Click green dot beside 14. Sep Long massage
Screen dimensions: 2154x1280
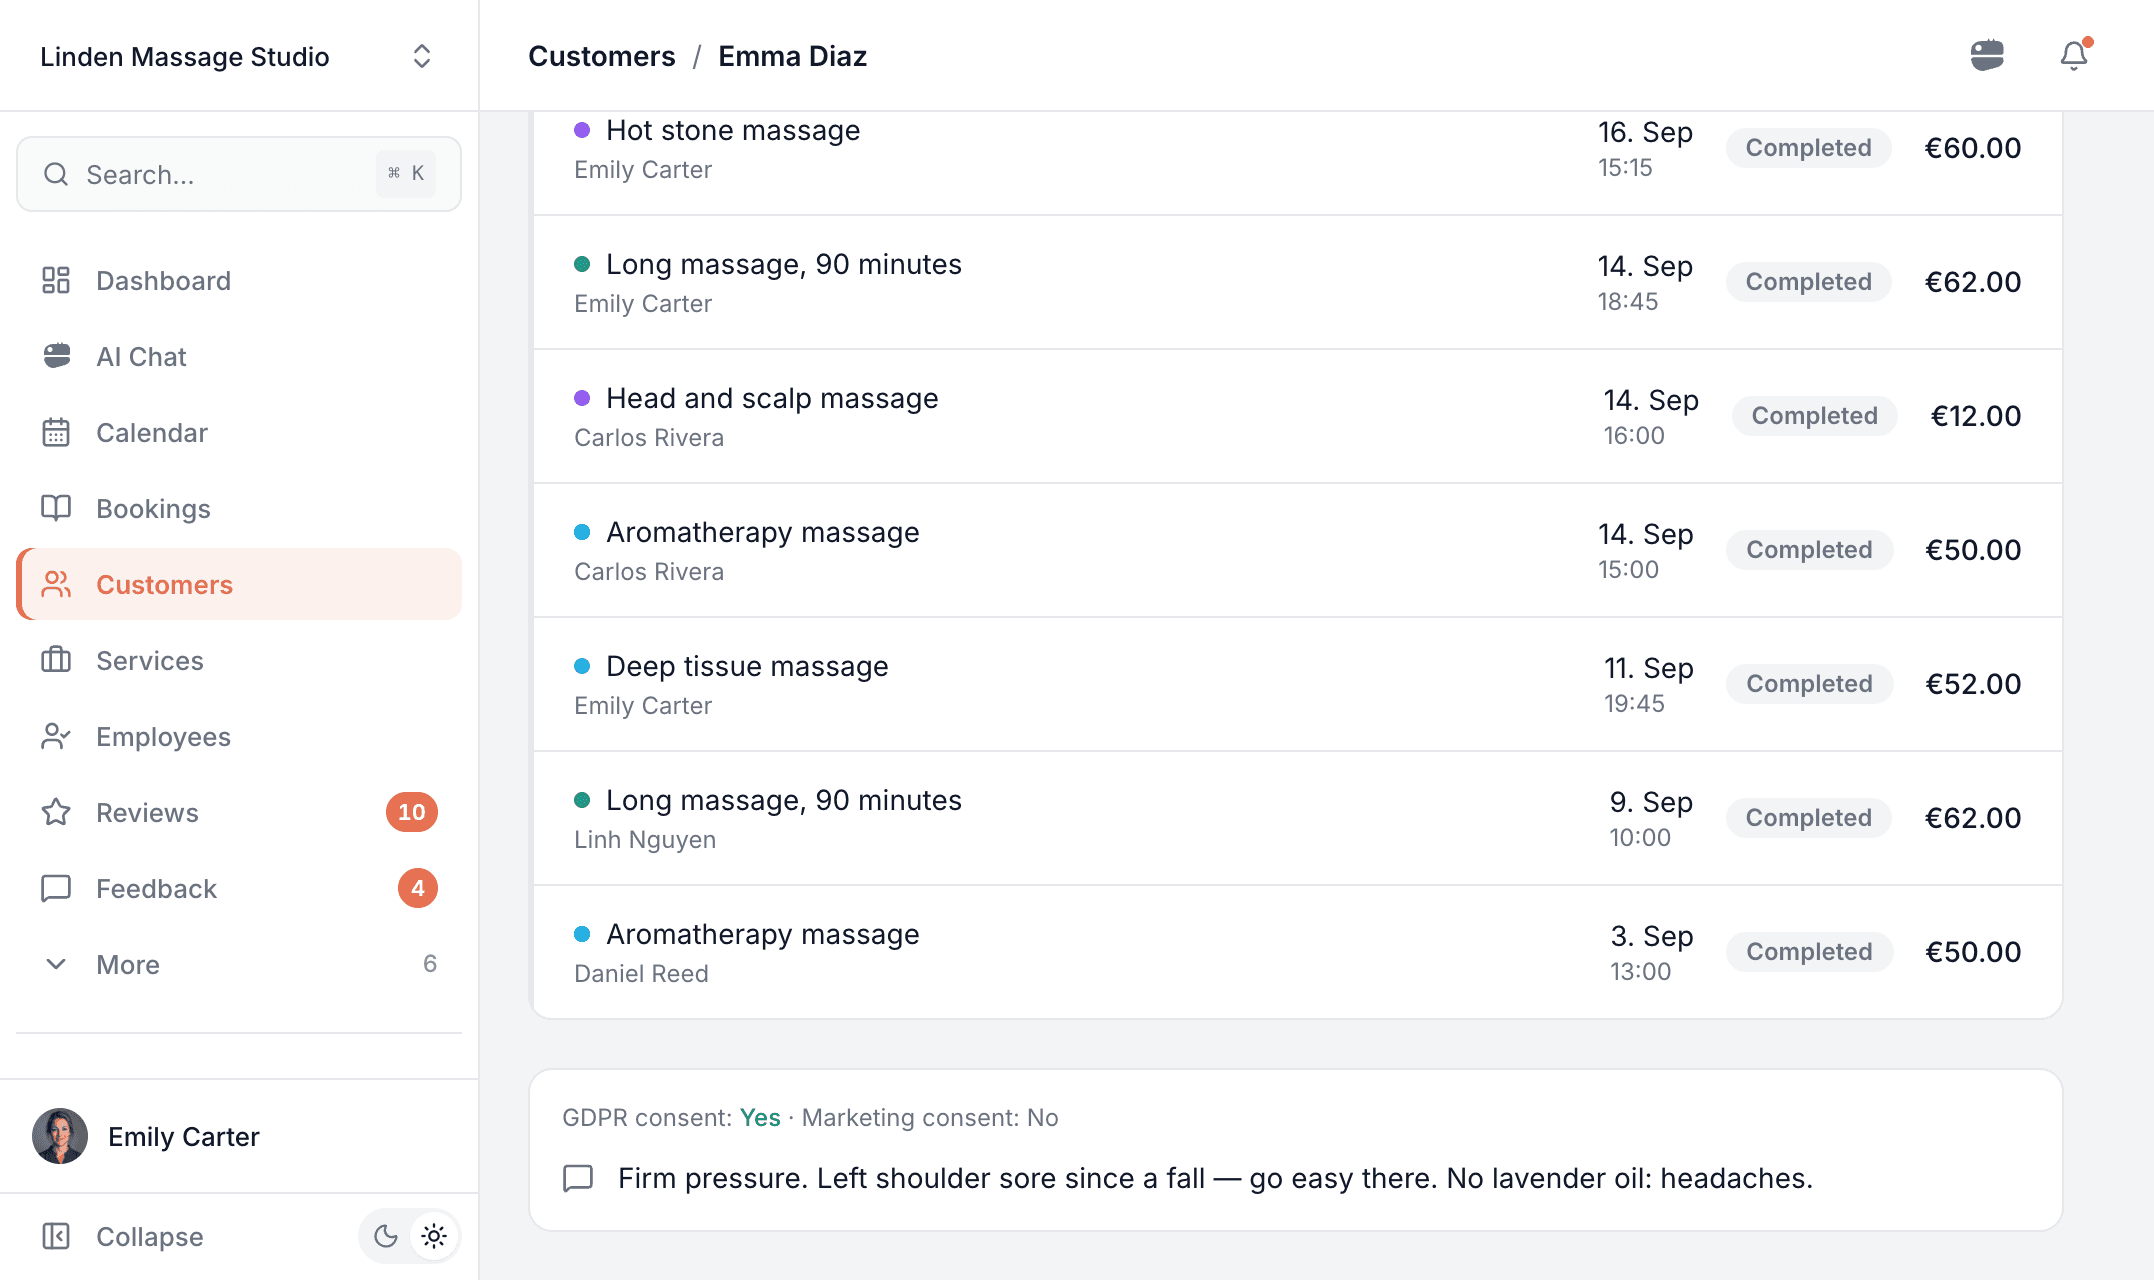point(582,264)
